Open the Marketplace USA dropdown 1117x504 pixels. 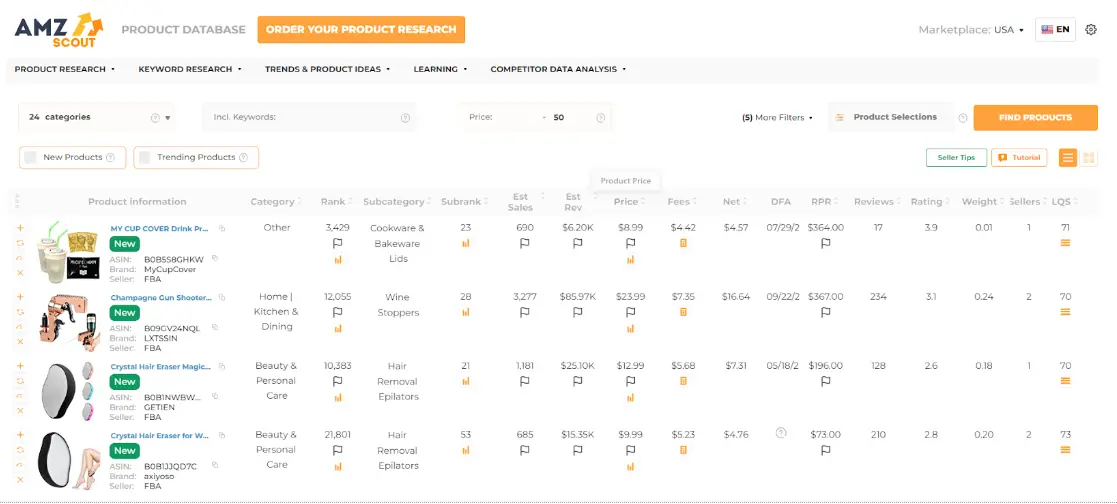click(x=971, y=30)
